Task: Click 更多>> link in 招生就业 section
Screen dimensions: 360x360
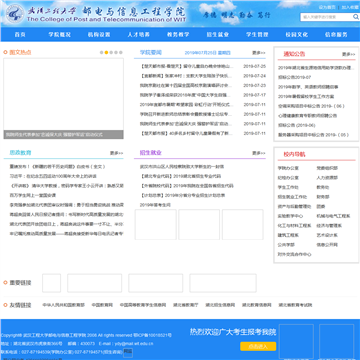Action: point(259,153)
